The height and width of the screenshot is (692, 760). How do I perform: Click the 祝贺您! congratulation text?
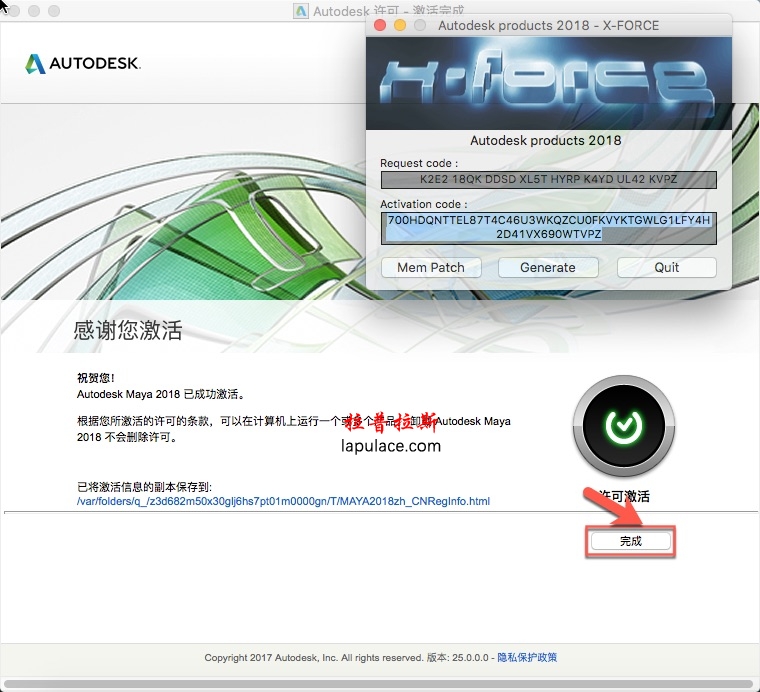(95, 378)
